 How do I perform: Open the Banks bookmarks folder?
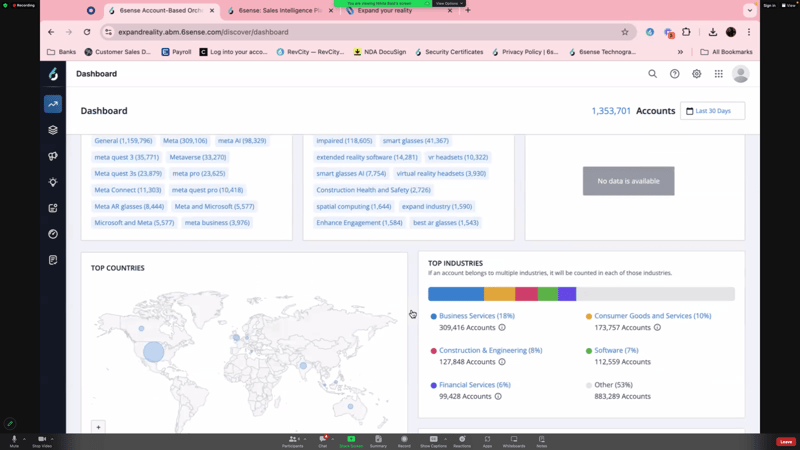pyautogui.click(x=61, y=52)
